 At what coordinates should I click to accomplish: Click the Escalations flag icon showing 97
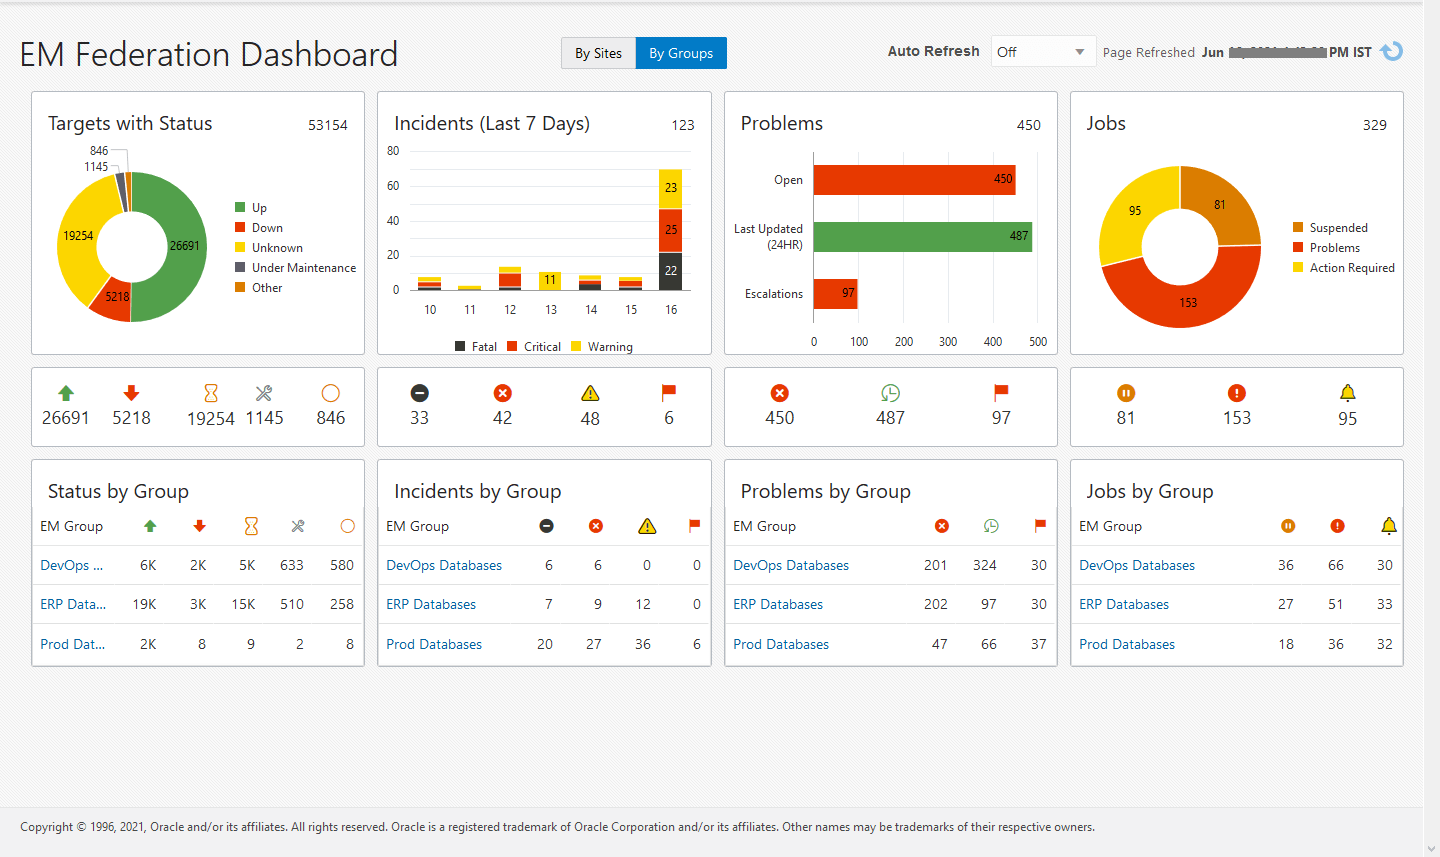click(x=1001, y=392)
